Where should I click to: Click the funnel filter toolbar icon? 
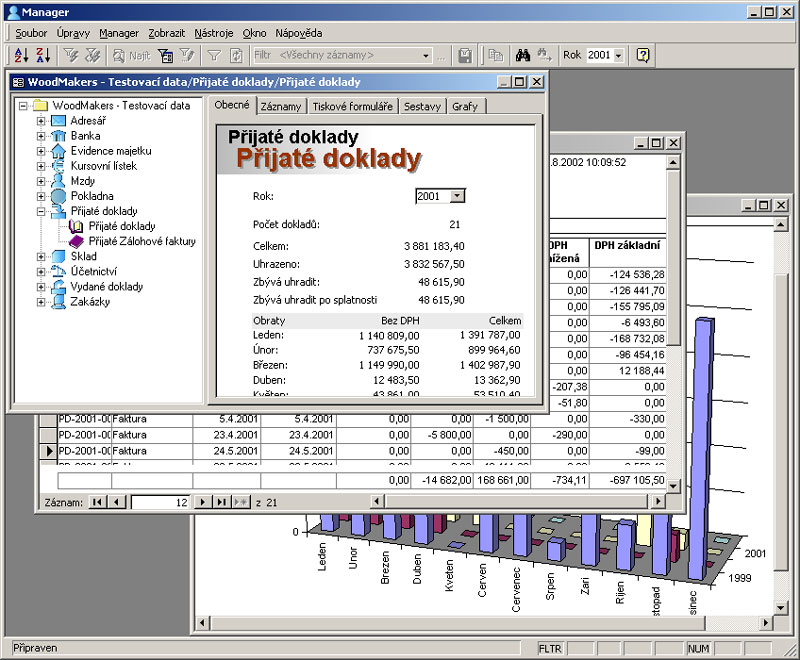pos(213,56)
